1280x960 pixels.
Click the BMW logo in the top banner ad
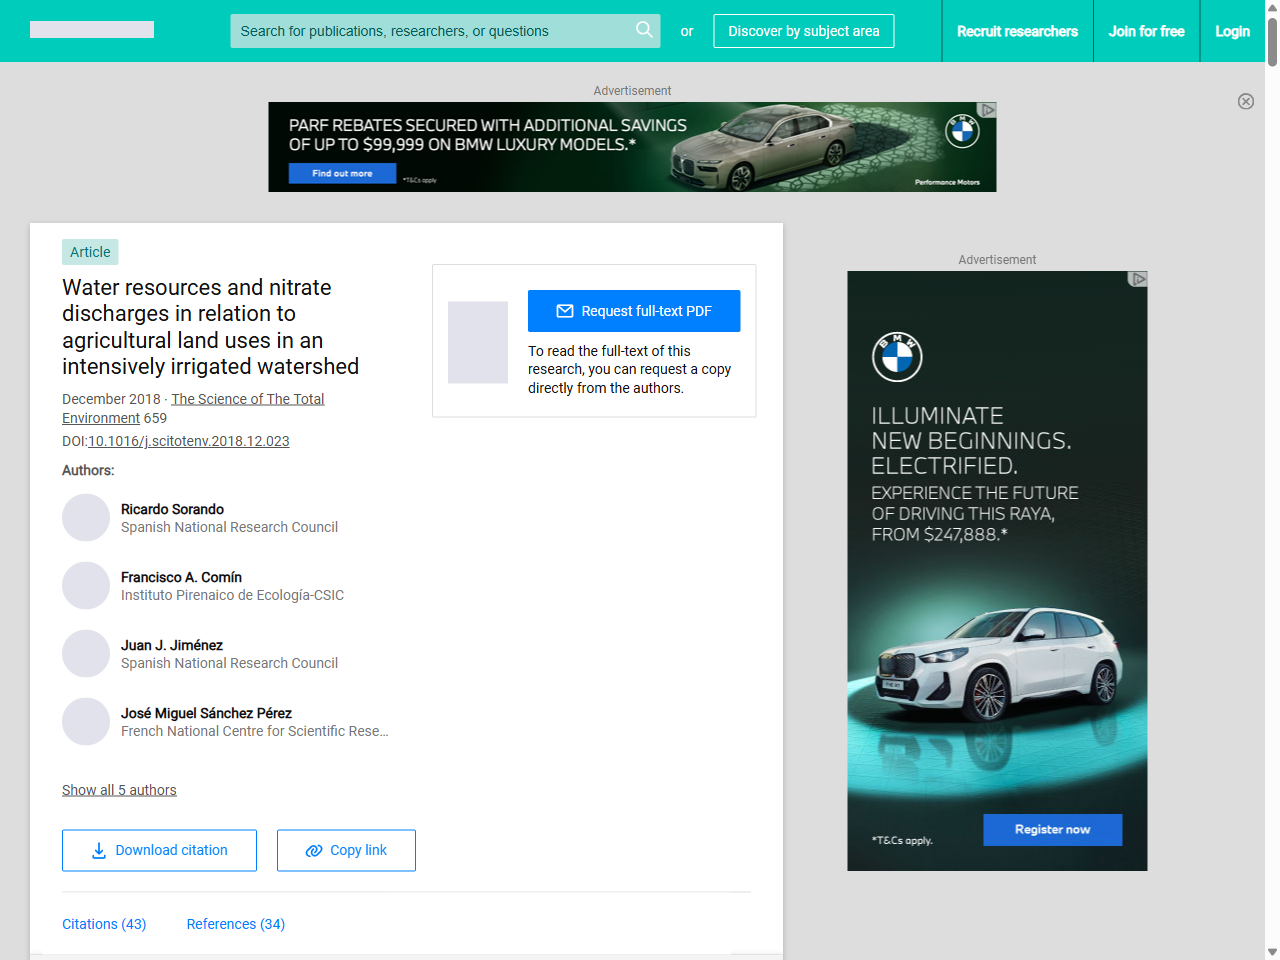(x=962, y=131)
